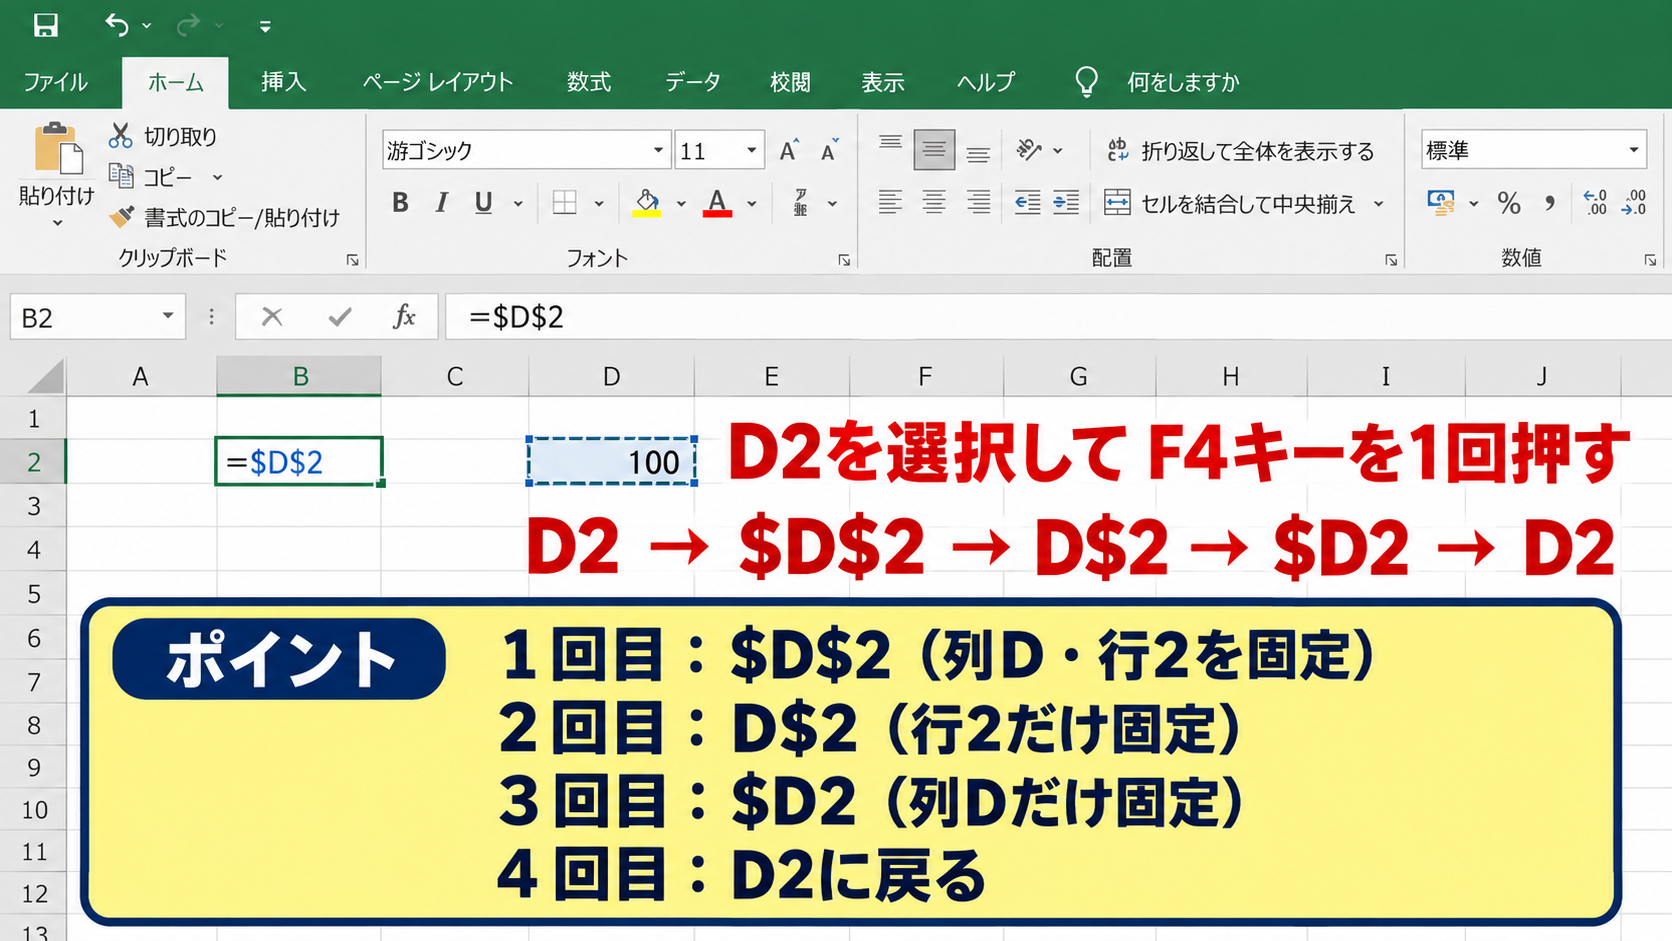Viewport: 1672px width, 941px height.
Task: Open the font size dropdown showing 11
Action: click(751, 150)
